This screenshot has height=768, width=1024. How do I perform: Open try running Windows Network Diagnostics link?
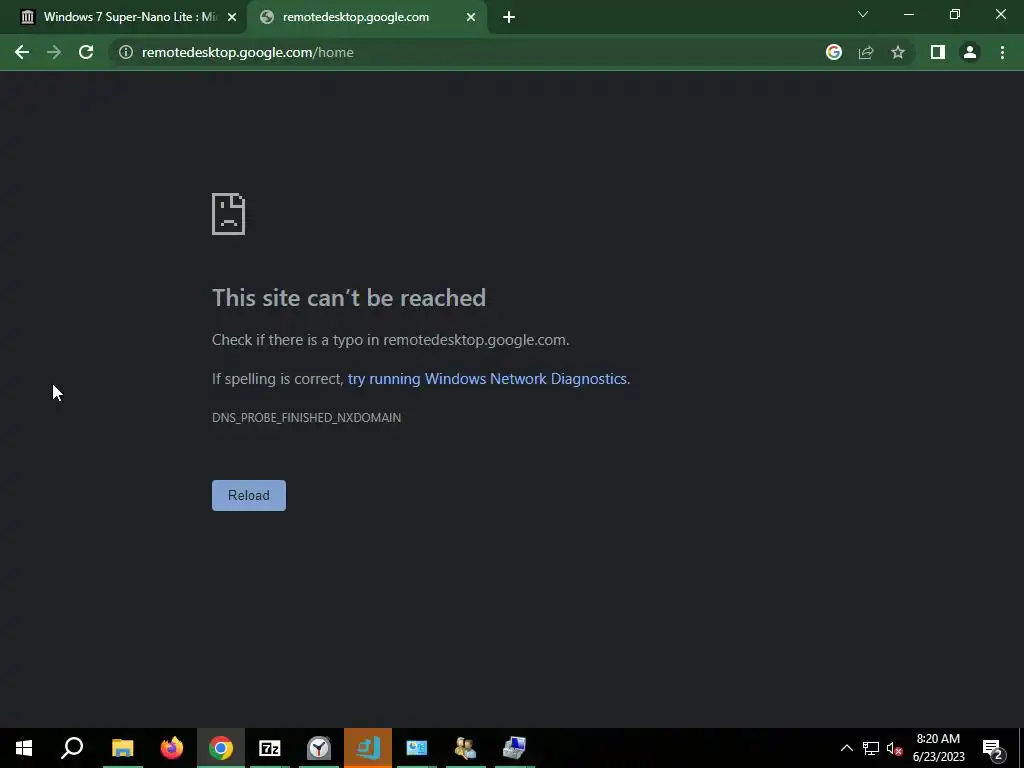click(487, 379)
